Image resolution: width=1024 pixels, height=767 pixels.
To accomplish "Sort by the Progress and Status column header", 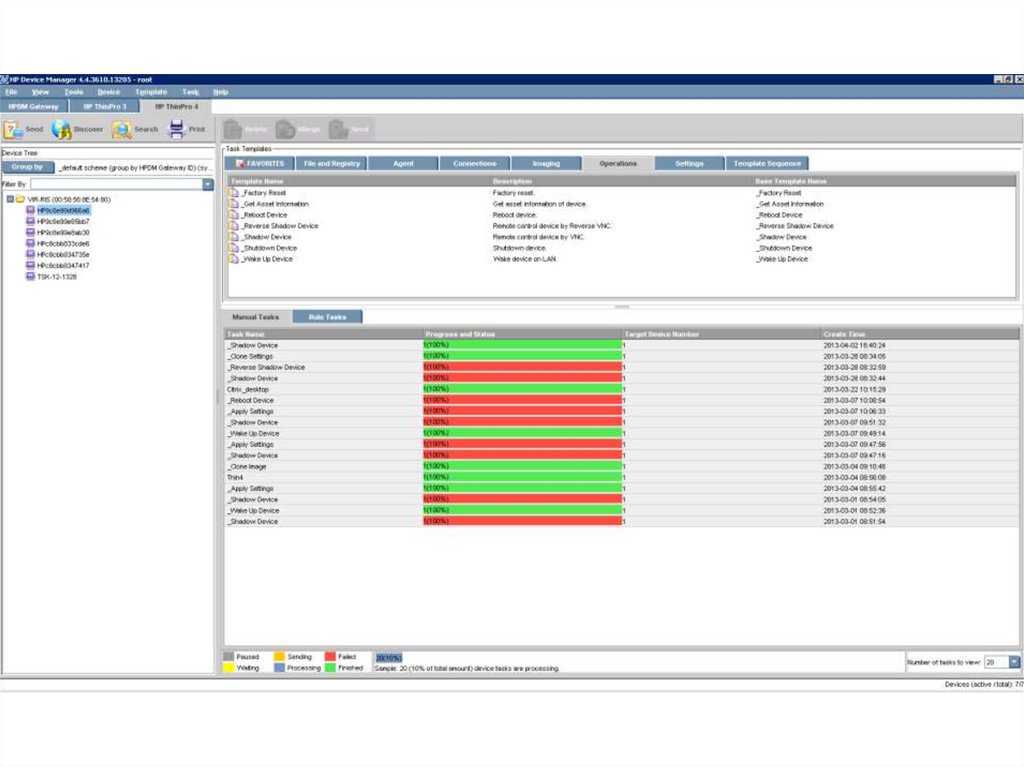I will pyautogui.click(x=522, y=334).
